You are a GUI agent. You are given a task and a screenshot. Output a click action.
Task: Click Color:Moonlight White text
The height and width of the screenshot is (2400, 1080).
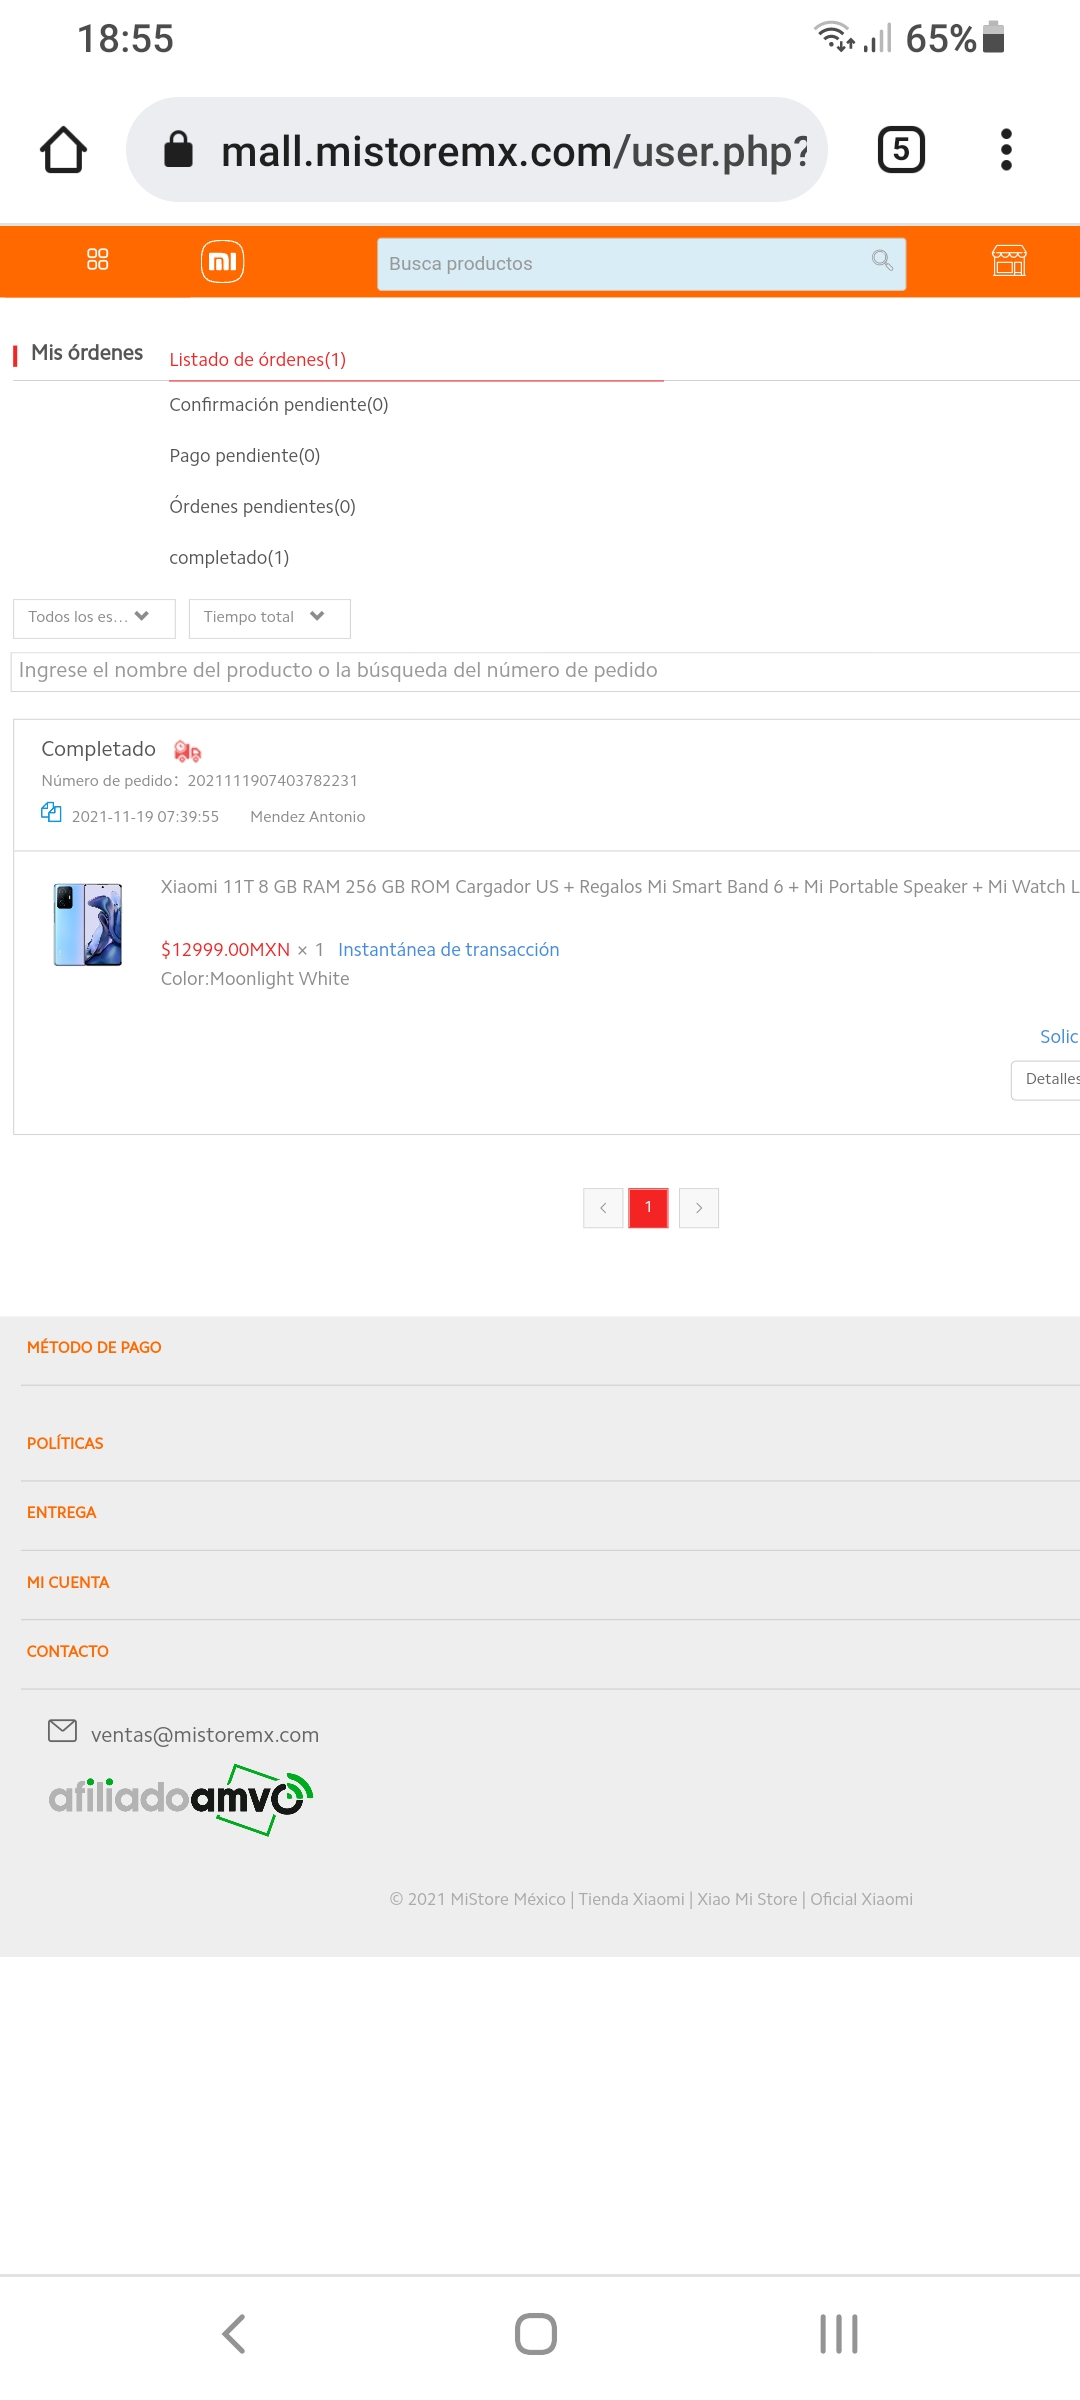tap(255, 978)
